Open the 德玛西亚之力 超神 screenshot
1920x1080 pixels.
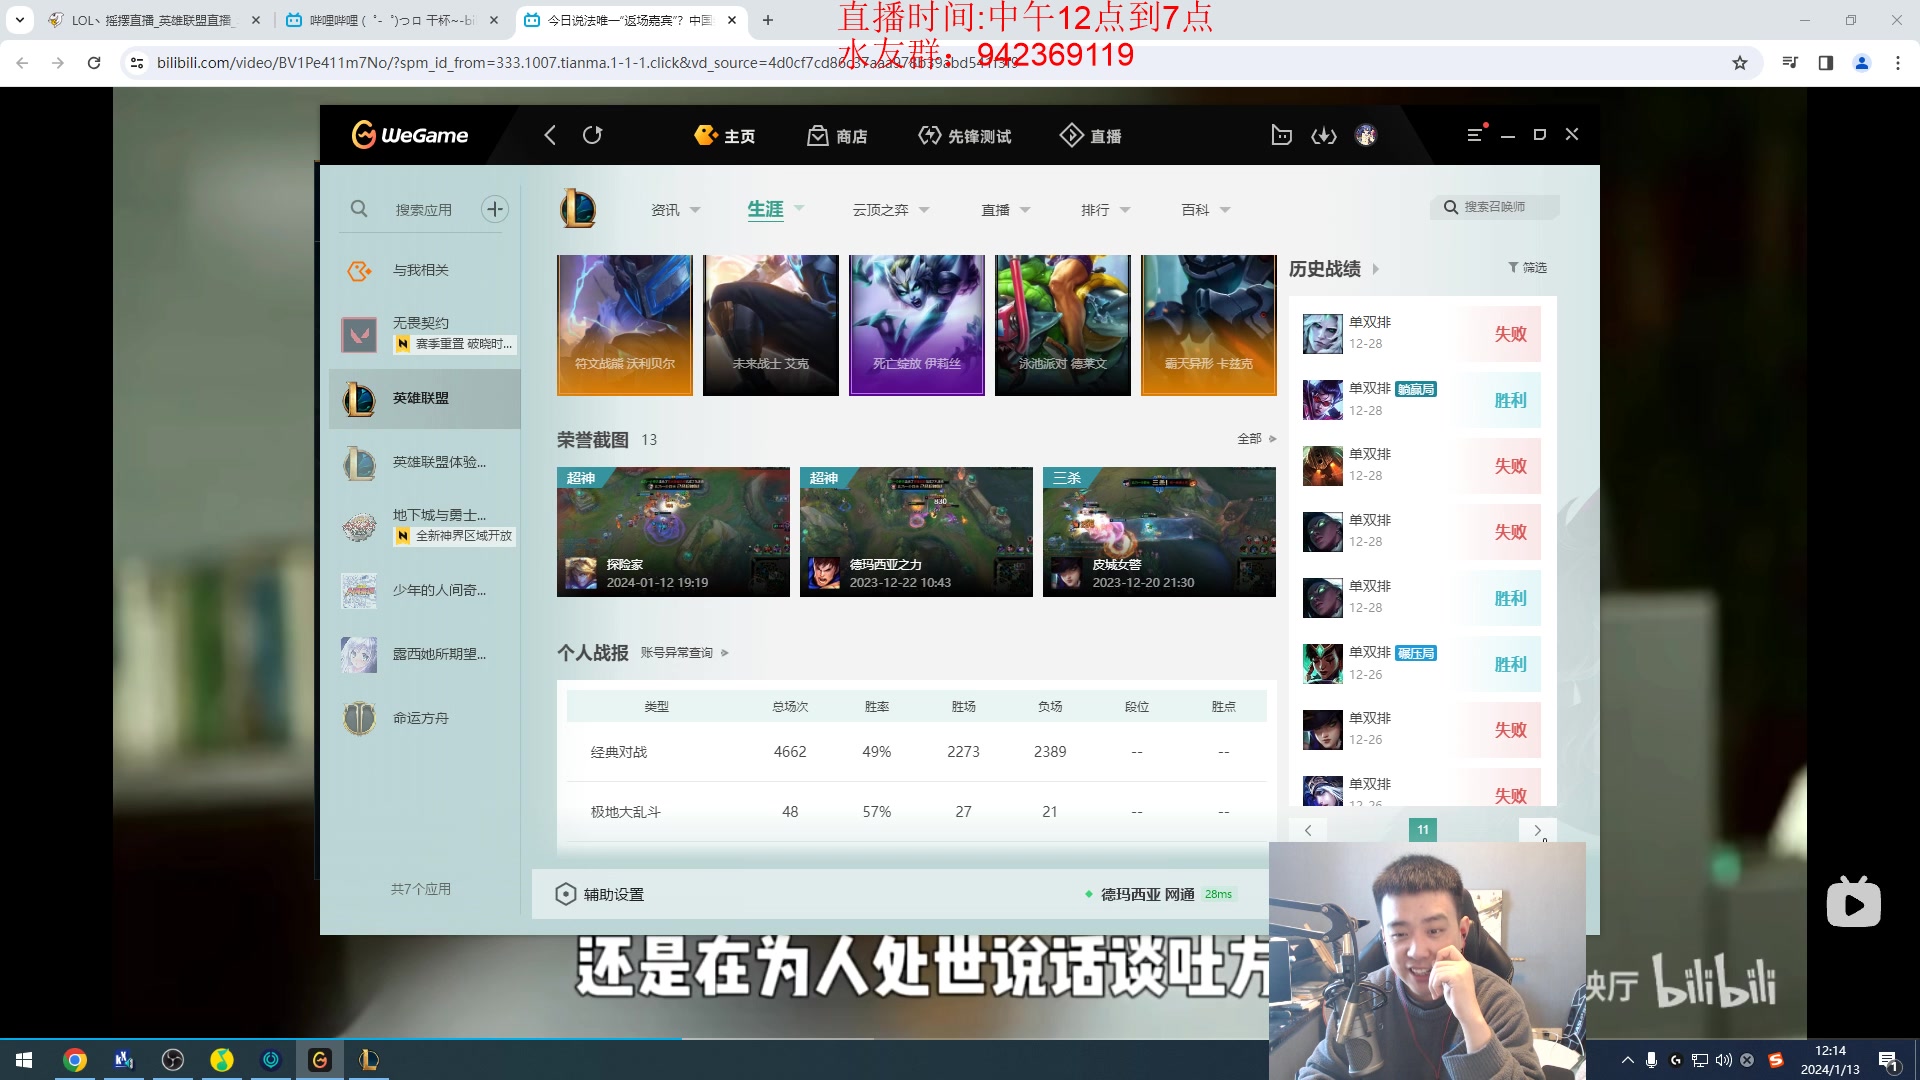pos(916,532)
